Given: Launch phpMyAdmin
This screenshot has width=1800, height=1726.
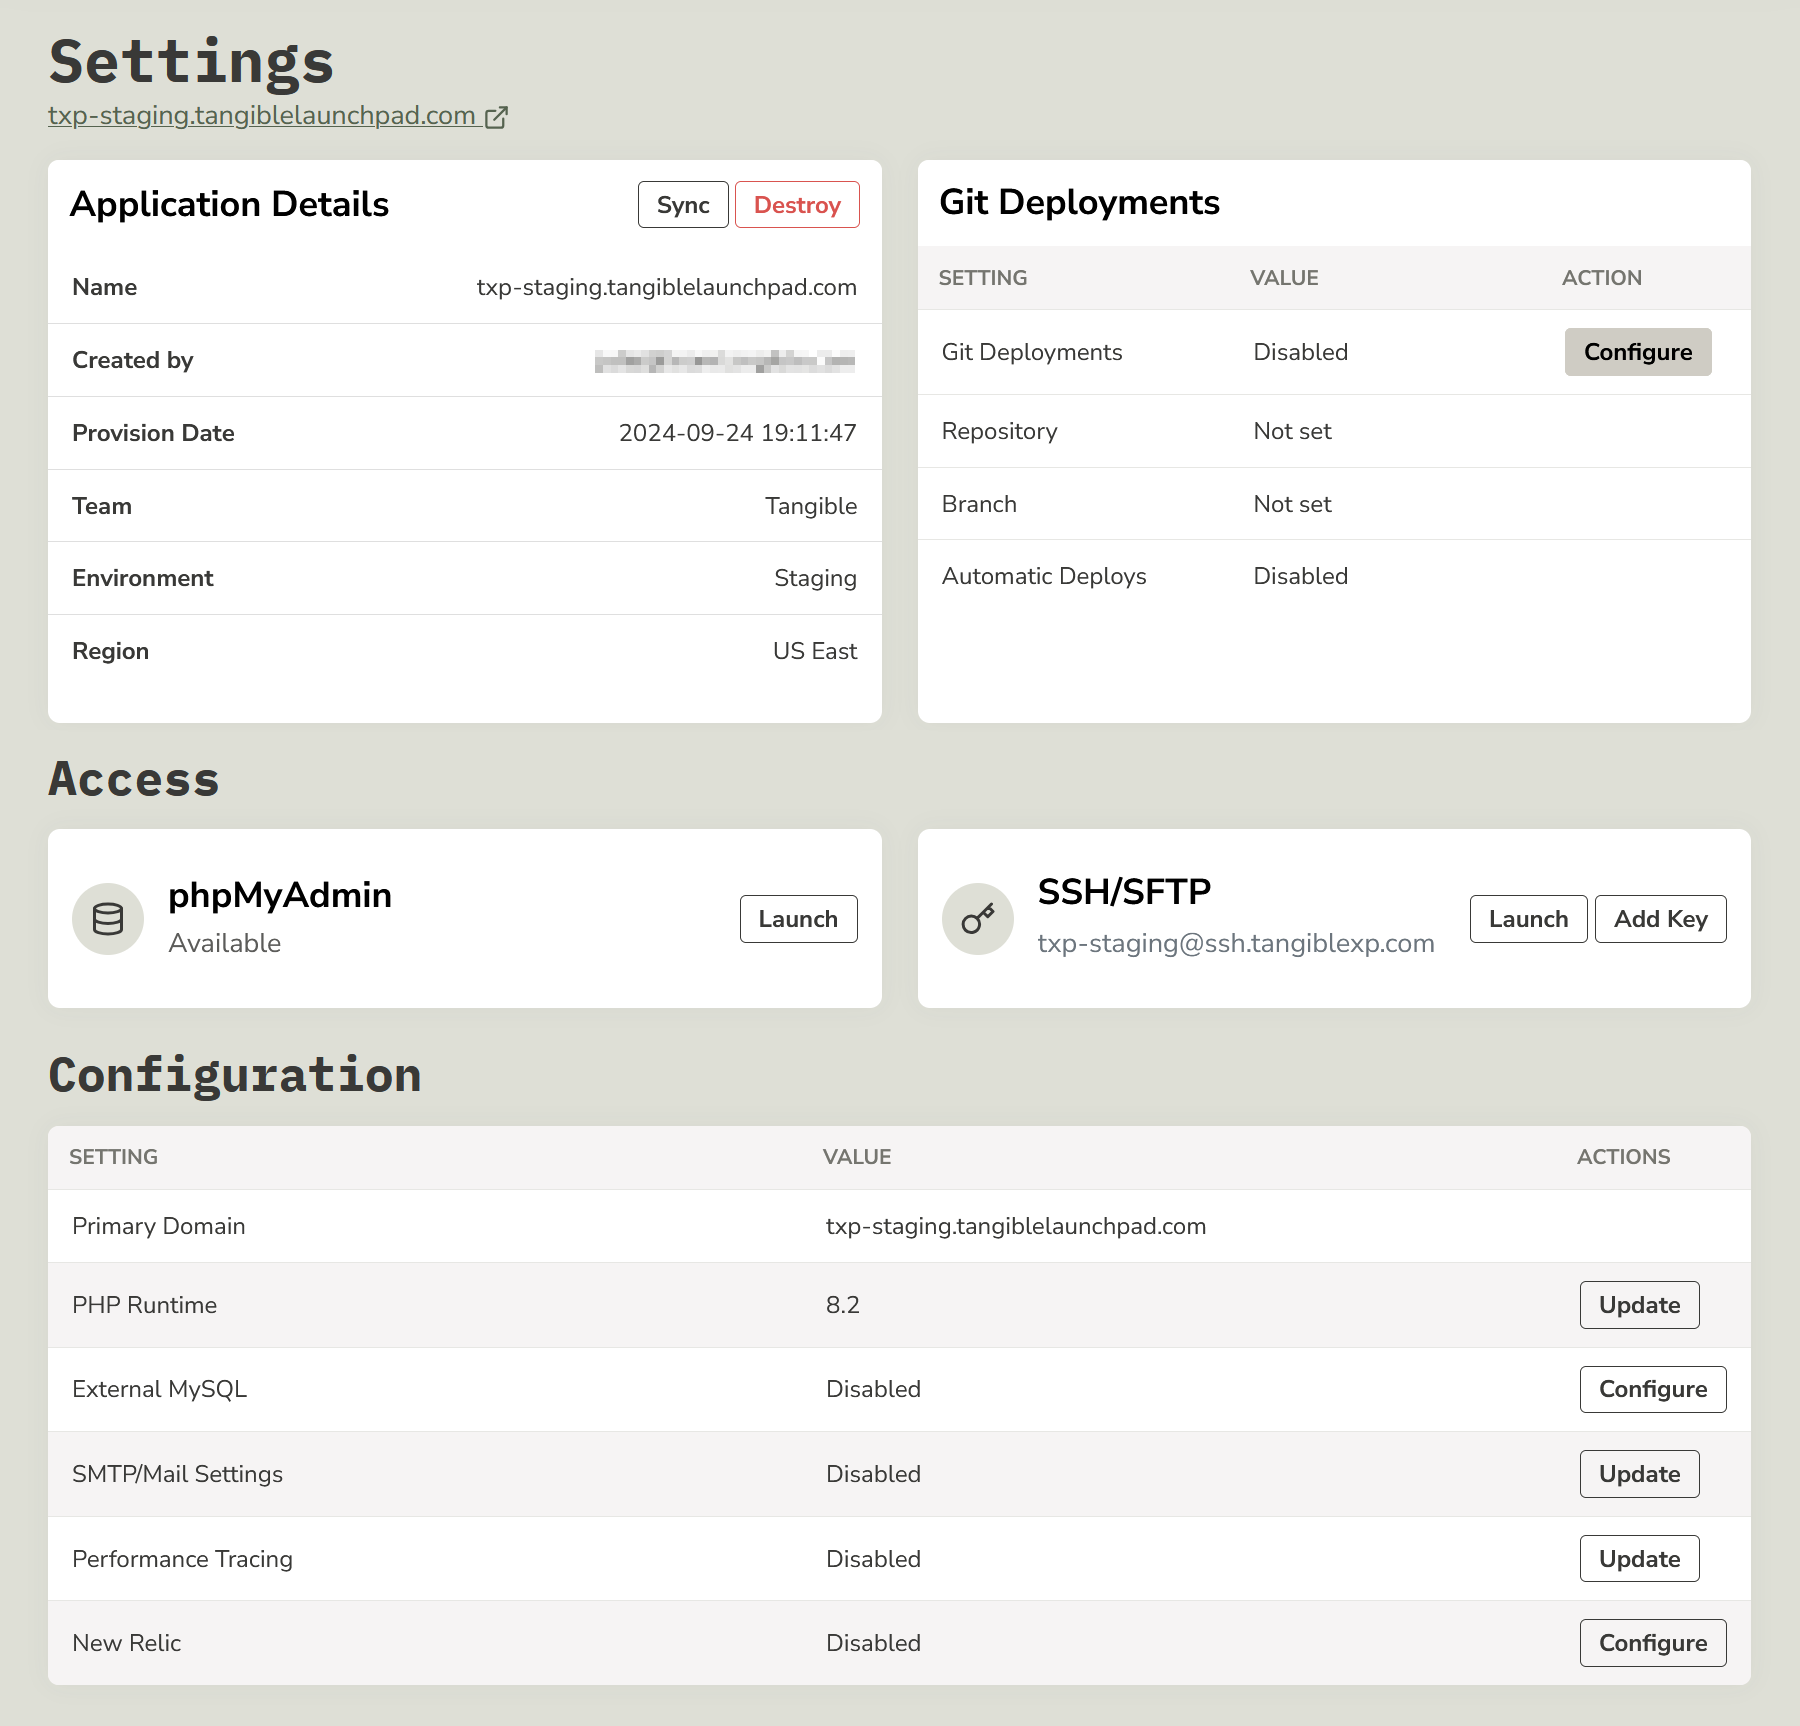Looking at the screenshot, I should point(797,919).
